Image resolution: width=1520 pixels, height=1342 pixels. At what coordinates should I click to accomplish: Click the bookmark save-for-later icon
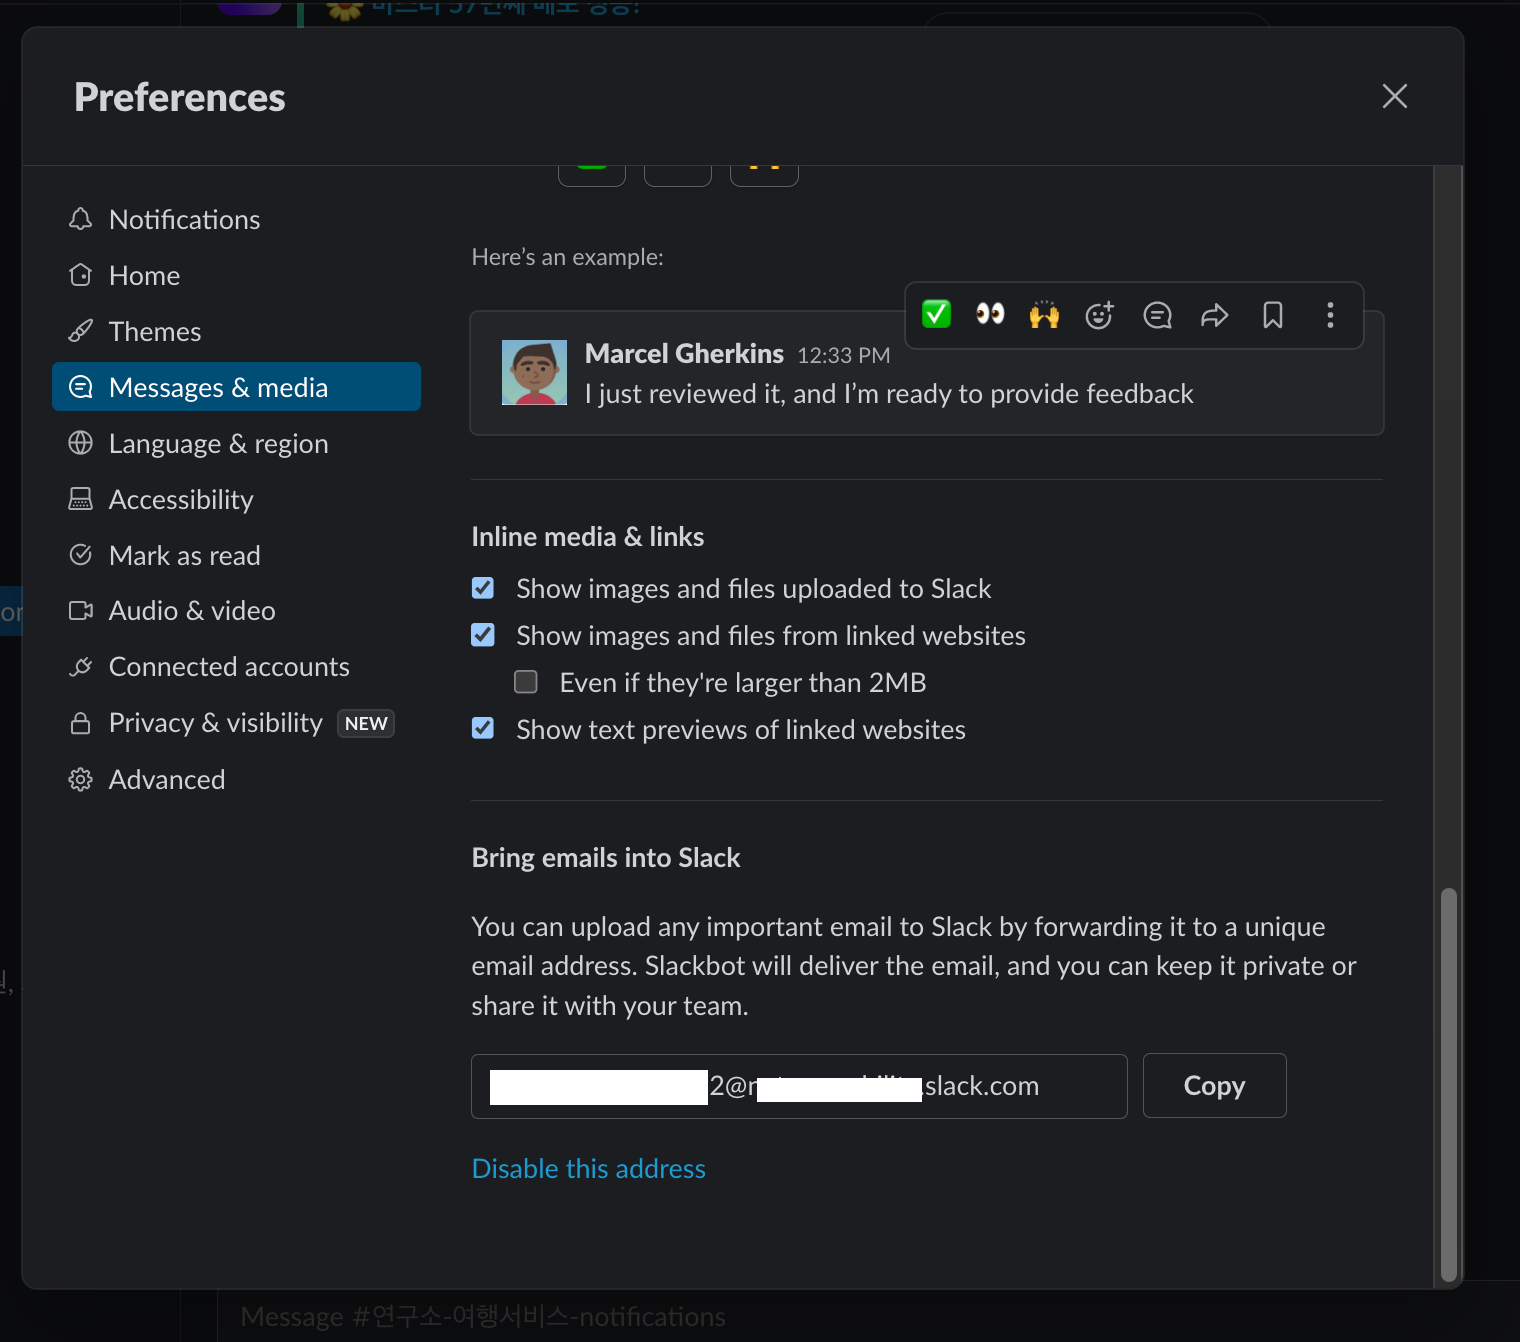[1273, 315]
